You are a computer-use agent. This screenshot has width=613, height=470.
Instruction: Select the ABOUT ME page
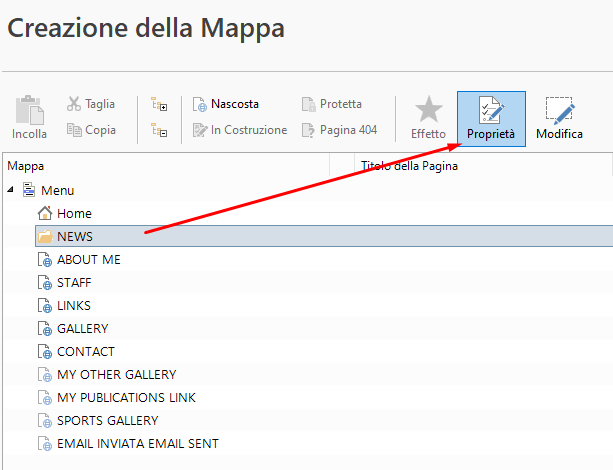click(x=88, y=260)
